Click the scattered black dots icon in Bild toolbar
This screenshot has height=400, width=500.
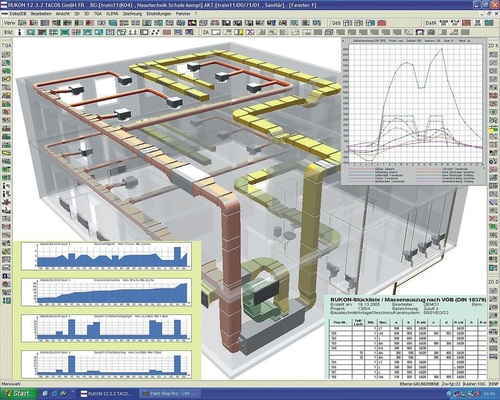(155, 32)
